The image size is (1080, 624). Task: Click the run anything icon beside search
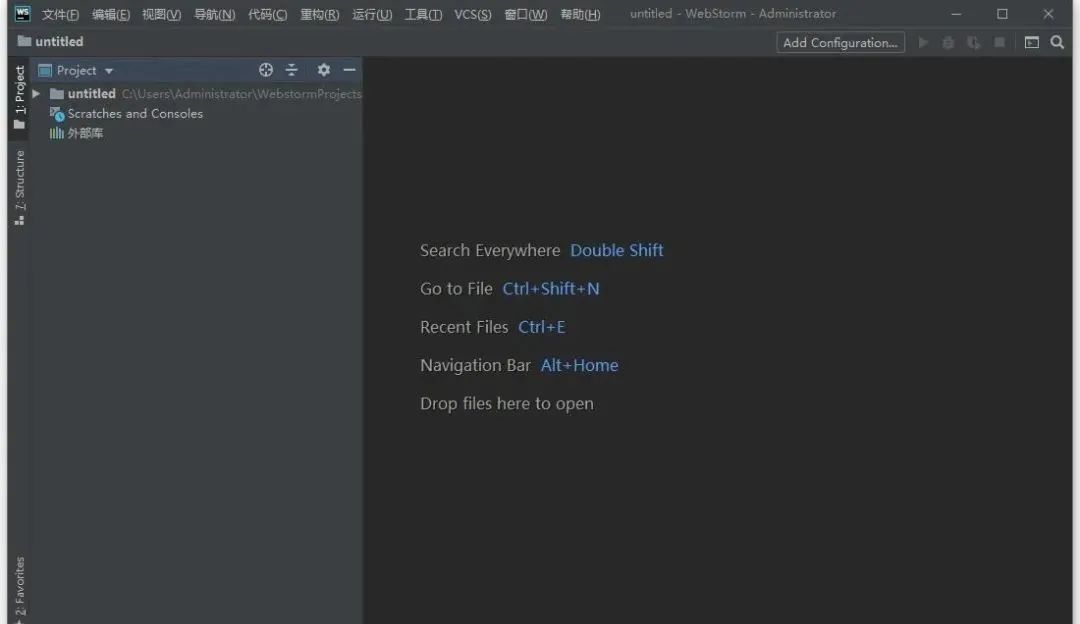1031,42
